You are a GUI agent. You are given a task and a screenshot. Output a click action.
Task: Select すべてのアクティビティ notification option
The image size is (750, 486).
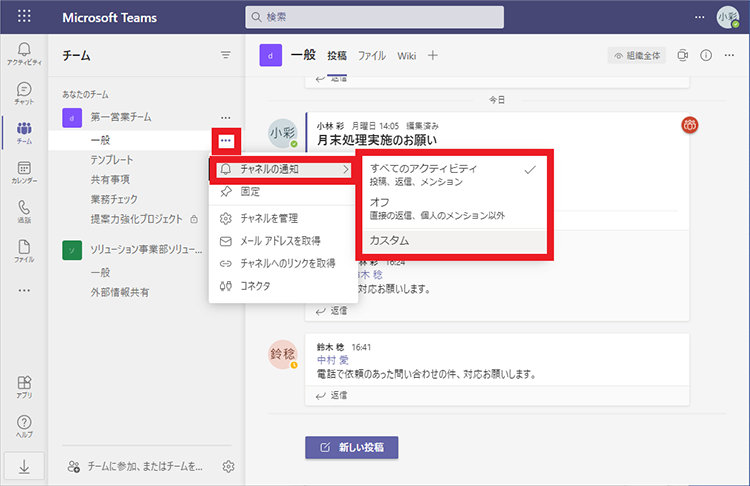click(454, 175)
